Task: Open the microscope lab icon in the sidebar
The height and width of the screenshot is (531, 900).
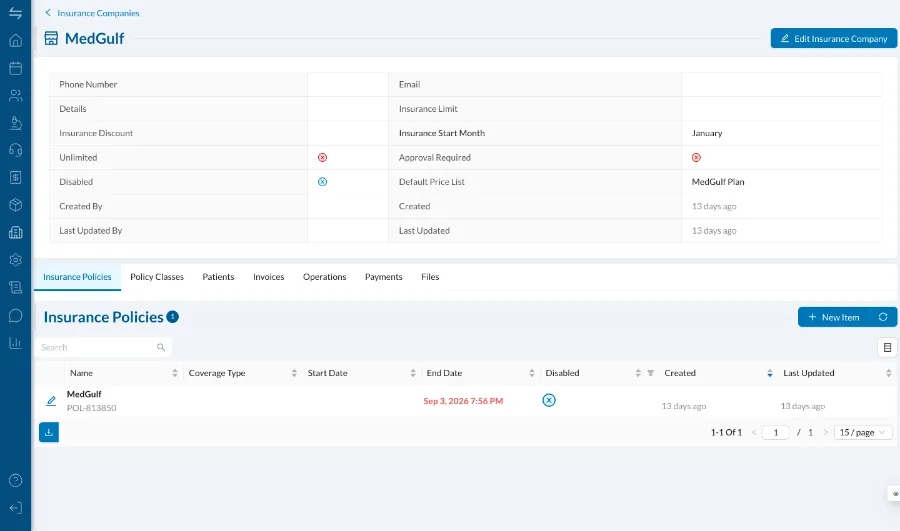Action: (15, 123)
